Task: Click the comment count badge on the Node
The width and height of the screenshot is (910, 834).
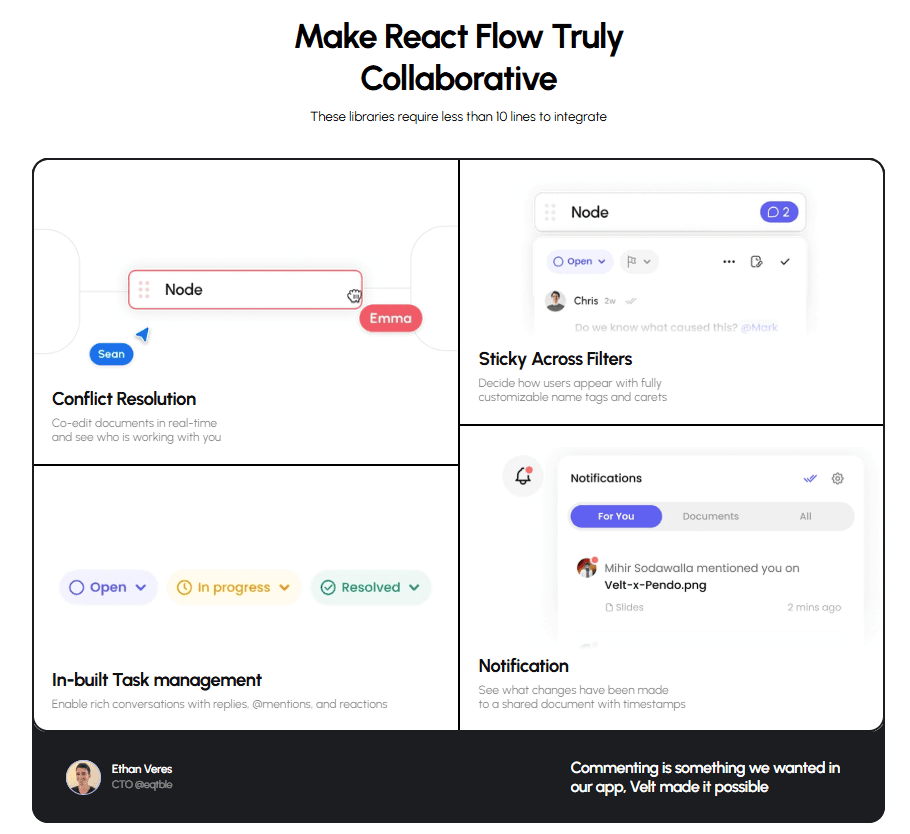Action: (779, 212)
